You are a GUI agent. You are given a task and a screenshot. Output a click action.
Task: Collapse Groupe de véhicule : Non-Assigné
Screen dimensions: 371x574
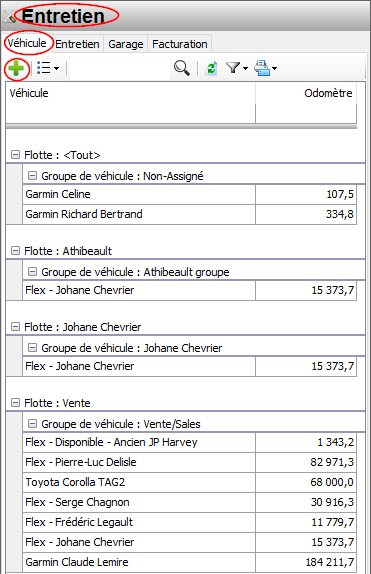[x=33, y=176]
